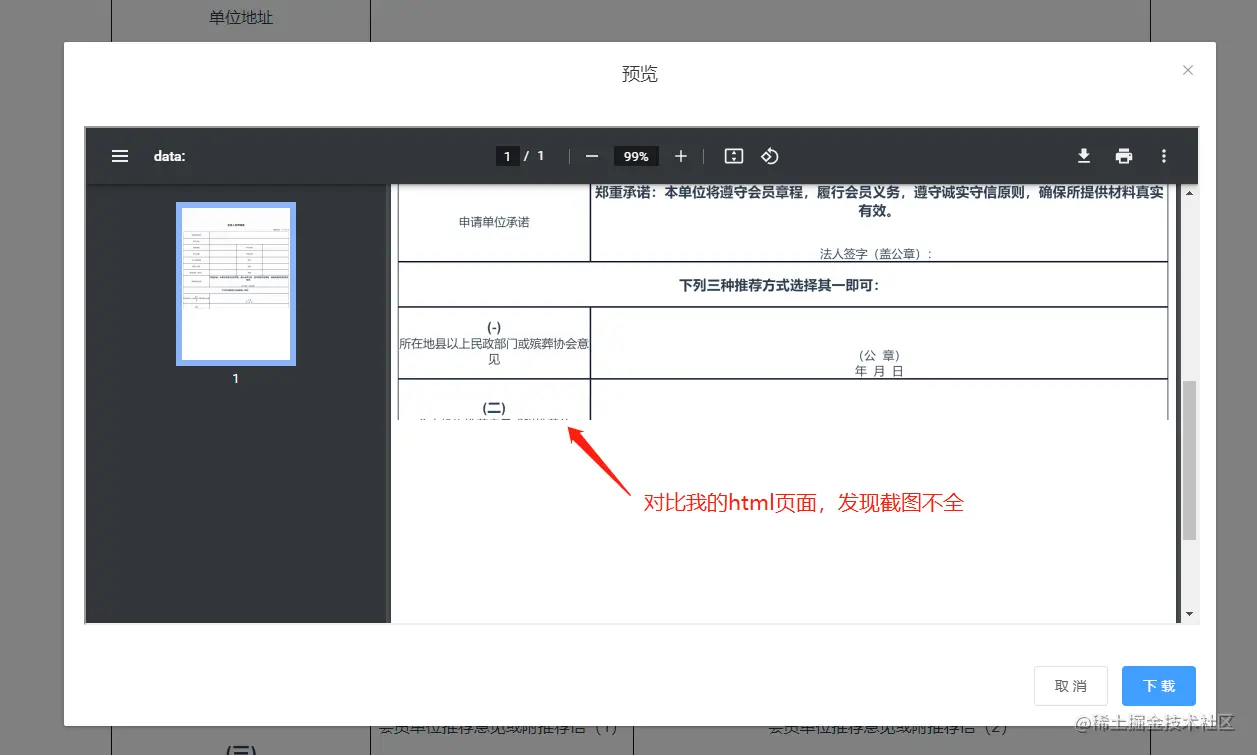Open the PDF viewer more options menu

pyautogui.click(x=1164, y=156)
